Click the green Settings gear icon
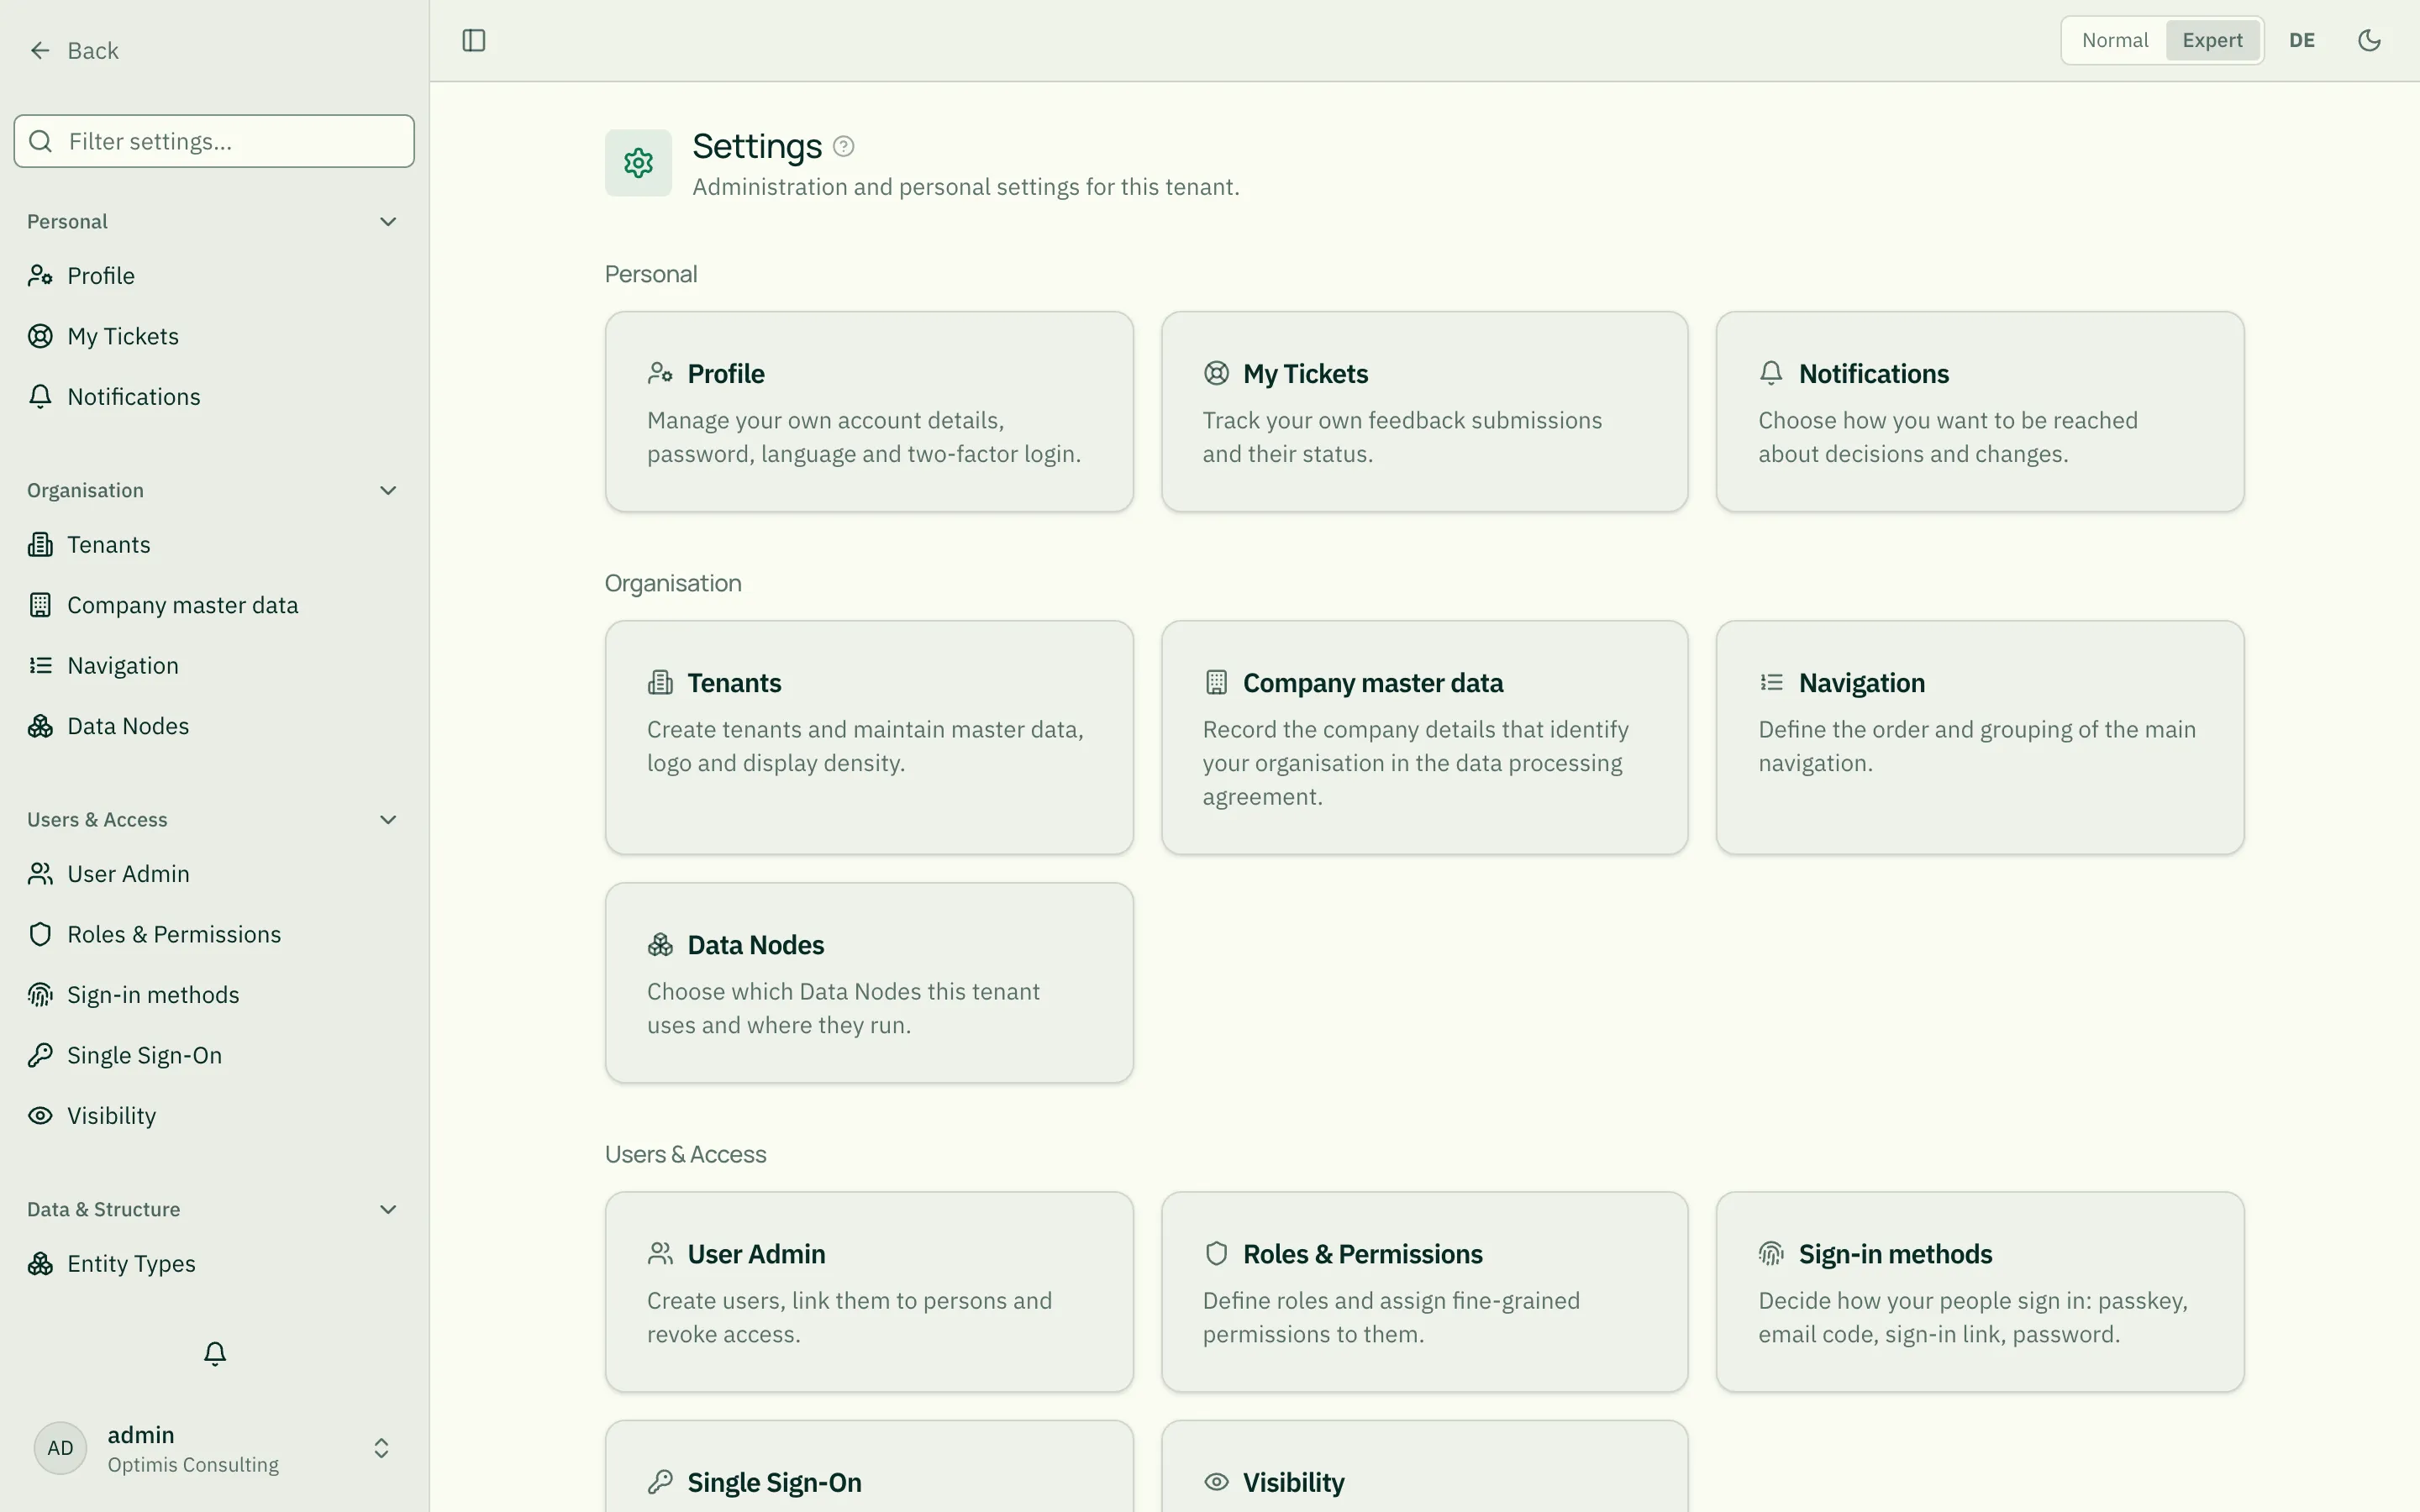The height and width of the screenshot is (1512, 2420). [x=638, y=163]
